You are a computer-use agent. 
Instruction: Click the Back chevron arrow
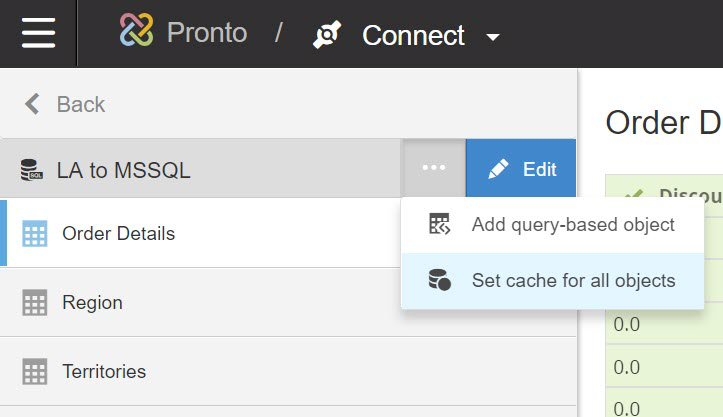coord(32,104)
